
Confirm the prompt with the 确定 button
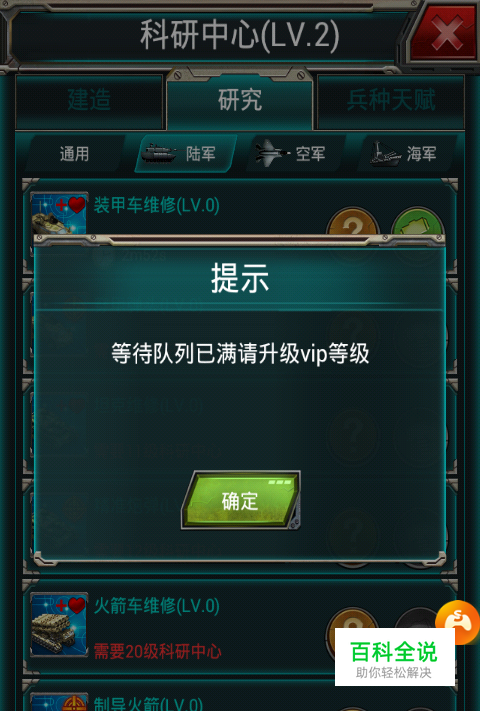(x=241, y=500)
